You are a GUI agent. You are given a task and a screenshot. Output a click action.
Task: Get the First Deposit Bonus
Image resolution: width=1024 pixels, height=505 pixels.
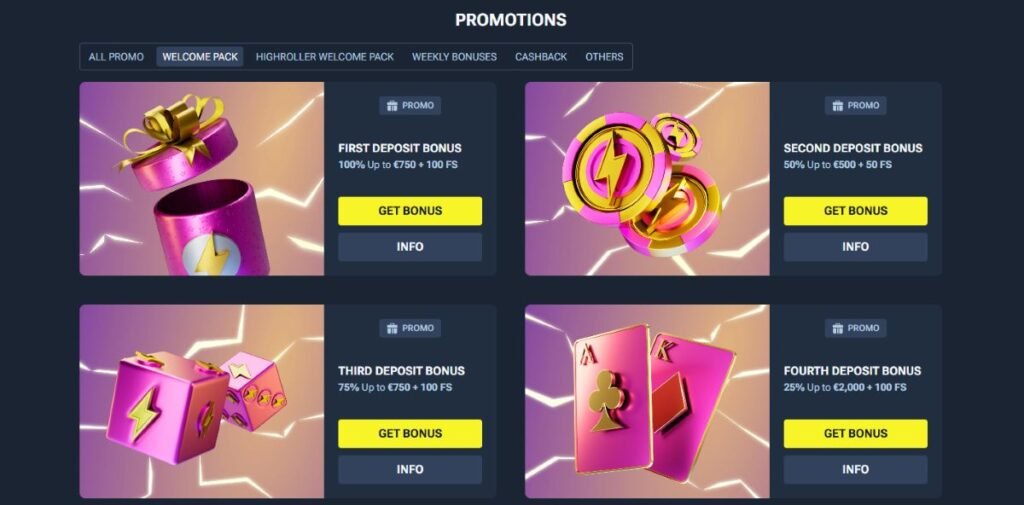click(x=410, y=211)
